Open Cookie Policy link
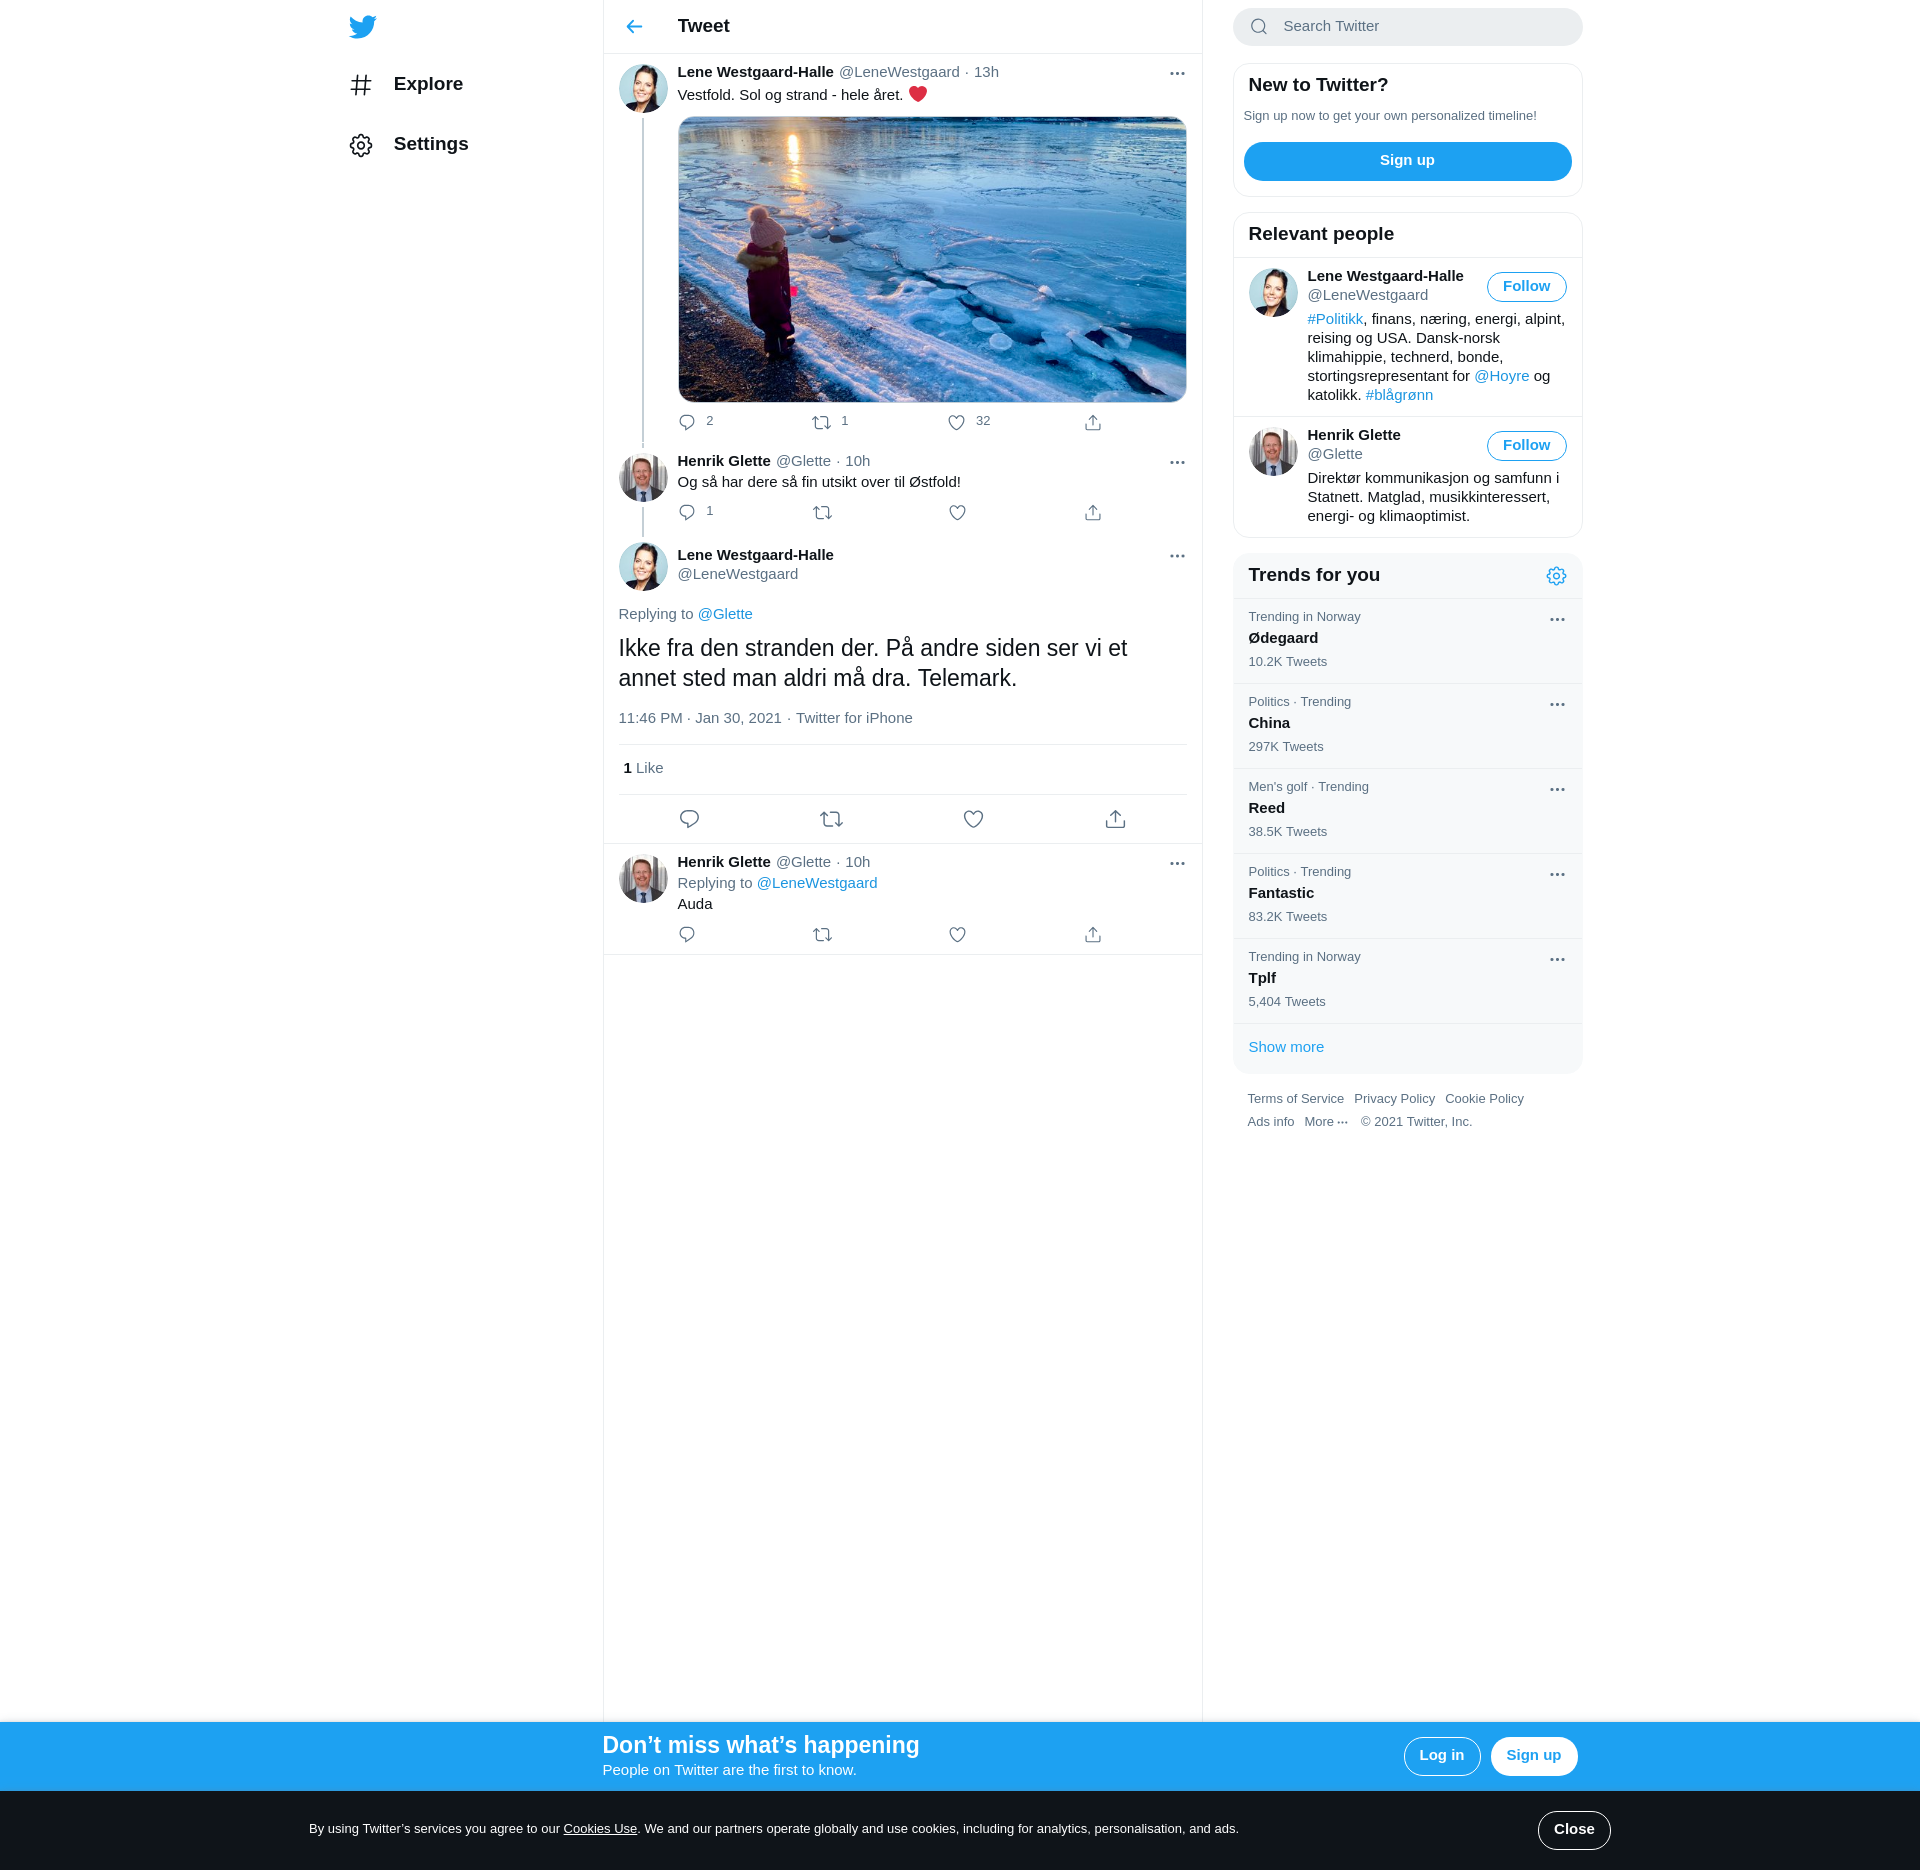The image size is (1920, 1870). tap(1484, 1099)
